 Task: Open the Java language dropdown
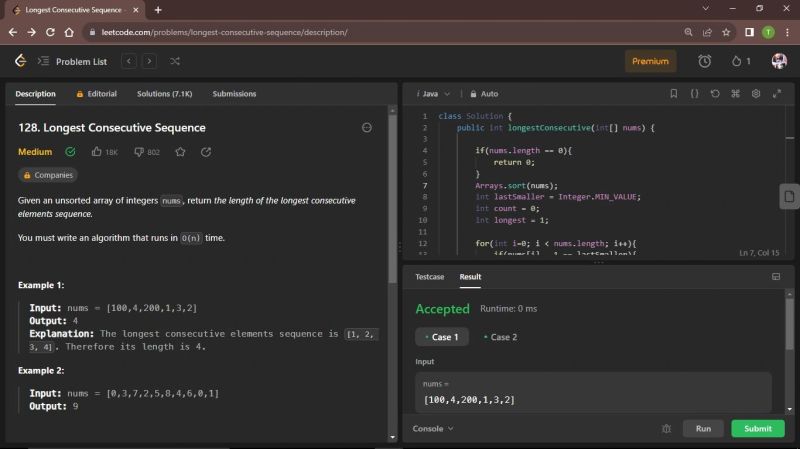433,94
